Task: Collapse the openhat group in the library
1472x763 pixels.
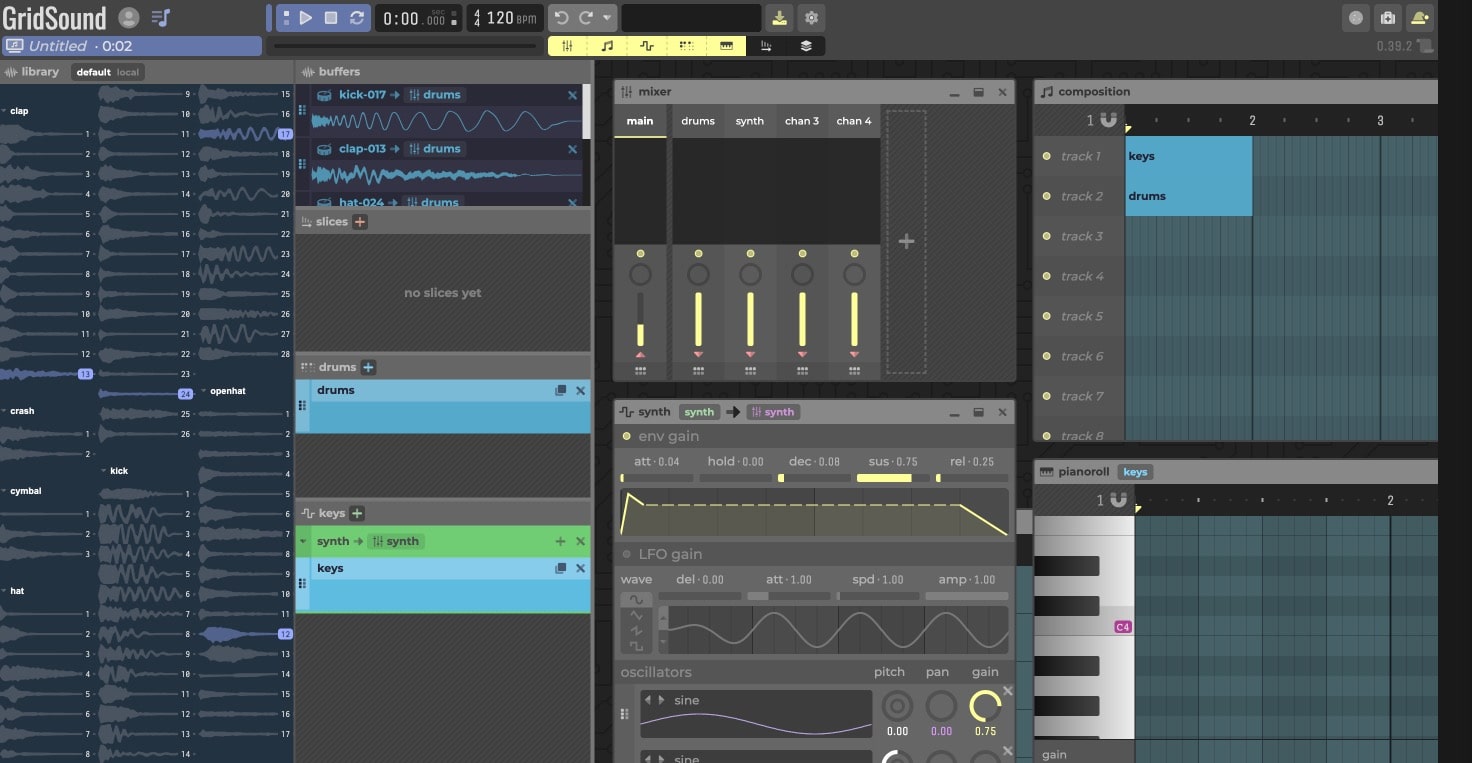Action: coord(202,391)
